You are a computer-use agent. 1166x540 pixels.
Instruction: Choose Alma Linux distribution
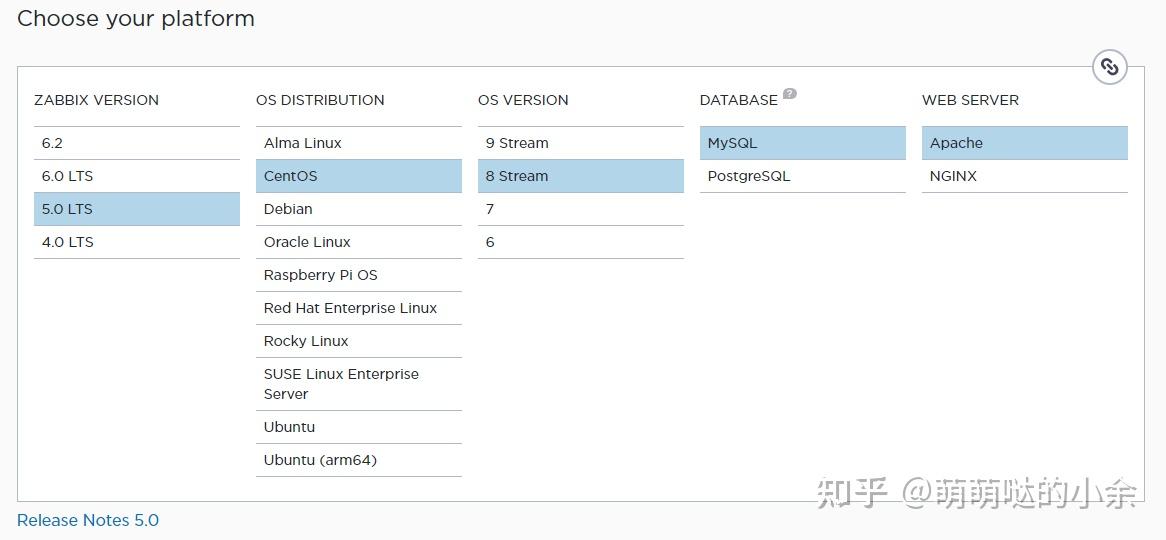[358, 143]
